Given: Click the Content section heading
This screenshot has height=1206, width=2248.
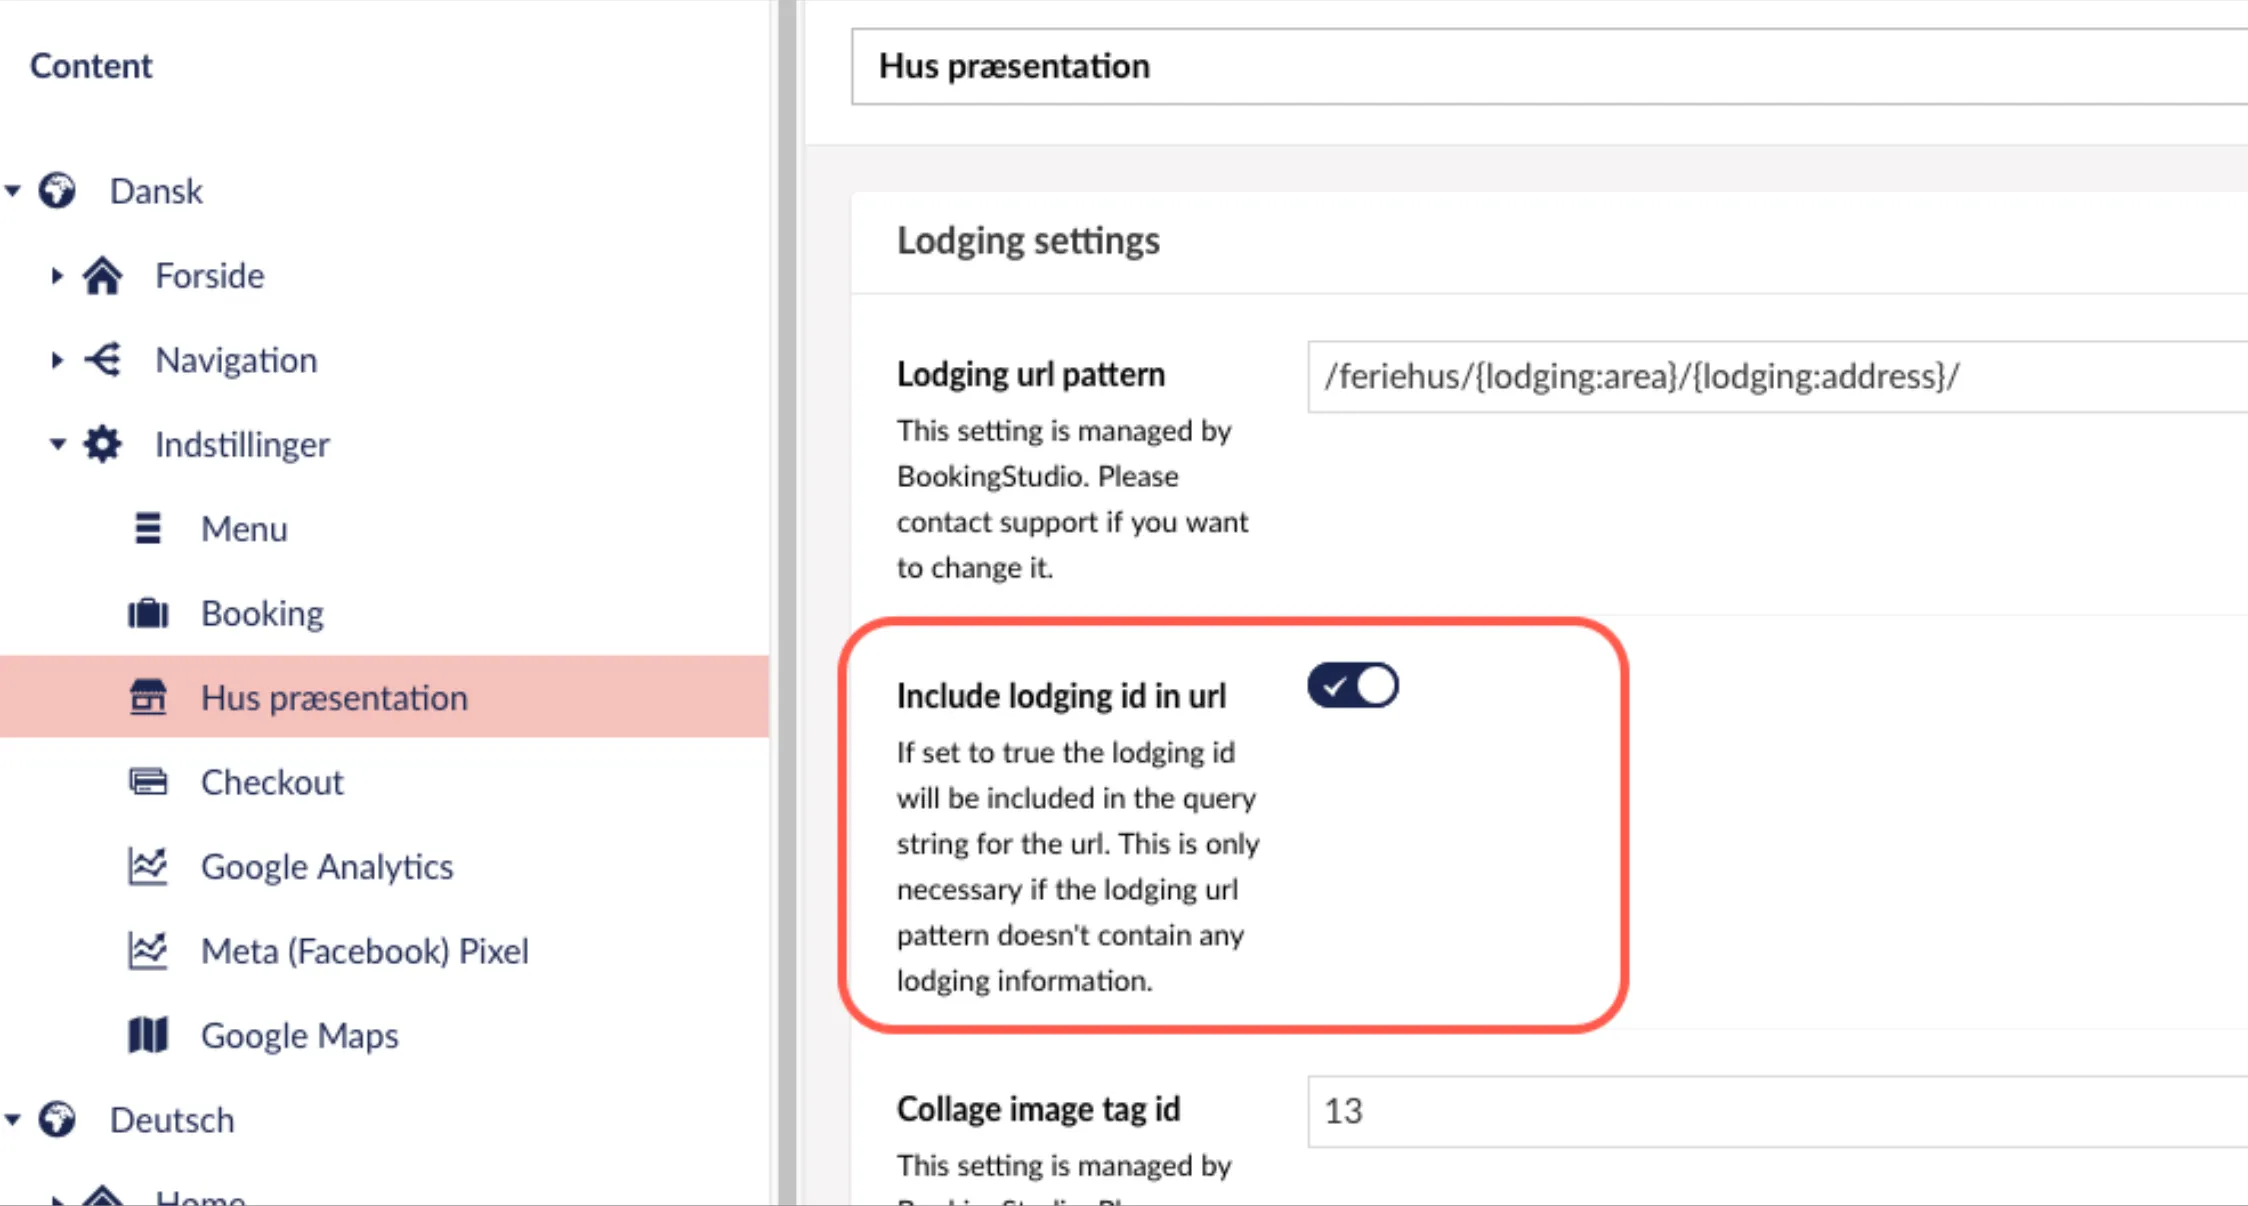Looking at the screenshot, I should coord(91,66).
